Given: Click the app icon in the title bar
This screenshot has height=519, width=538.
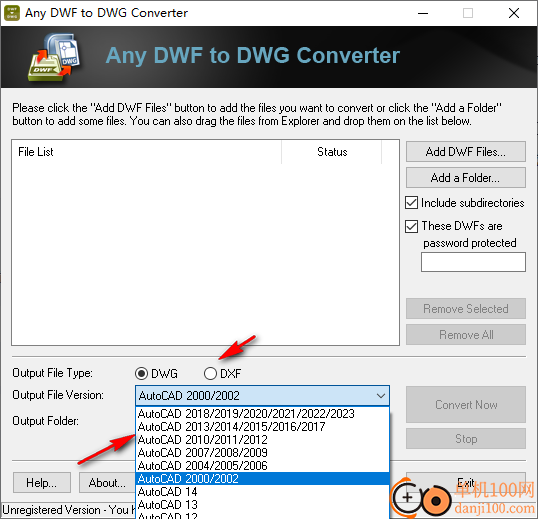Looking at the screenshot, I should tap(12, 13).
